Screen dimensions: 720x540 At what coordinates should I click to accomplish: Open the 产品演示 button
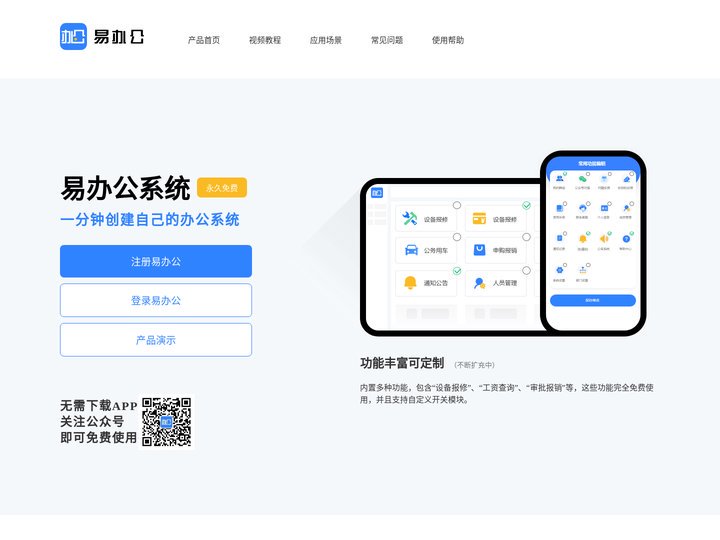click(156, 340)
